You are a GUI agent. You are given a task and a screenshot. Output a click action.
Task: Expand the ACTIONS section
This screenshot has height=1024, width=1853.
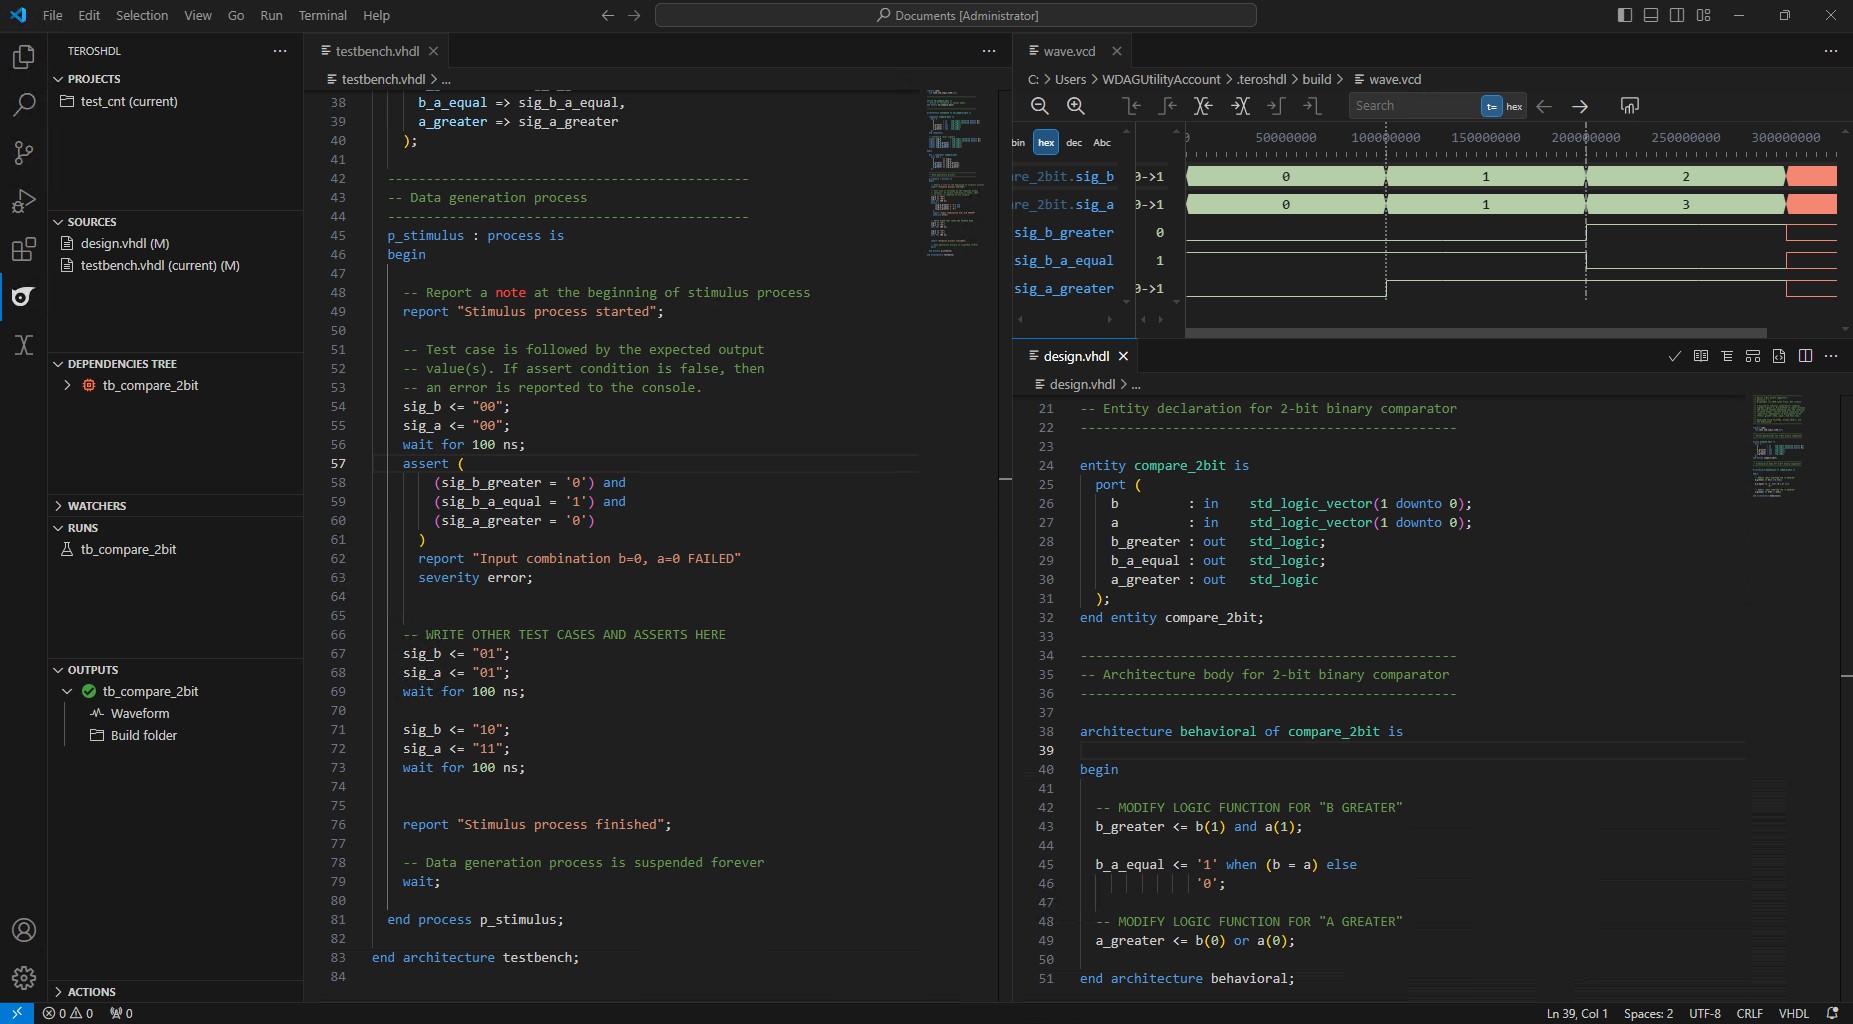click(x=175, y=992)
